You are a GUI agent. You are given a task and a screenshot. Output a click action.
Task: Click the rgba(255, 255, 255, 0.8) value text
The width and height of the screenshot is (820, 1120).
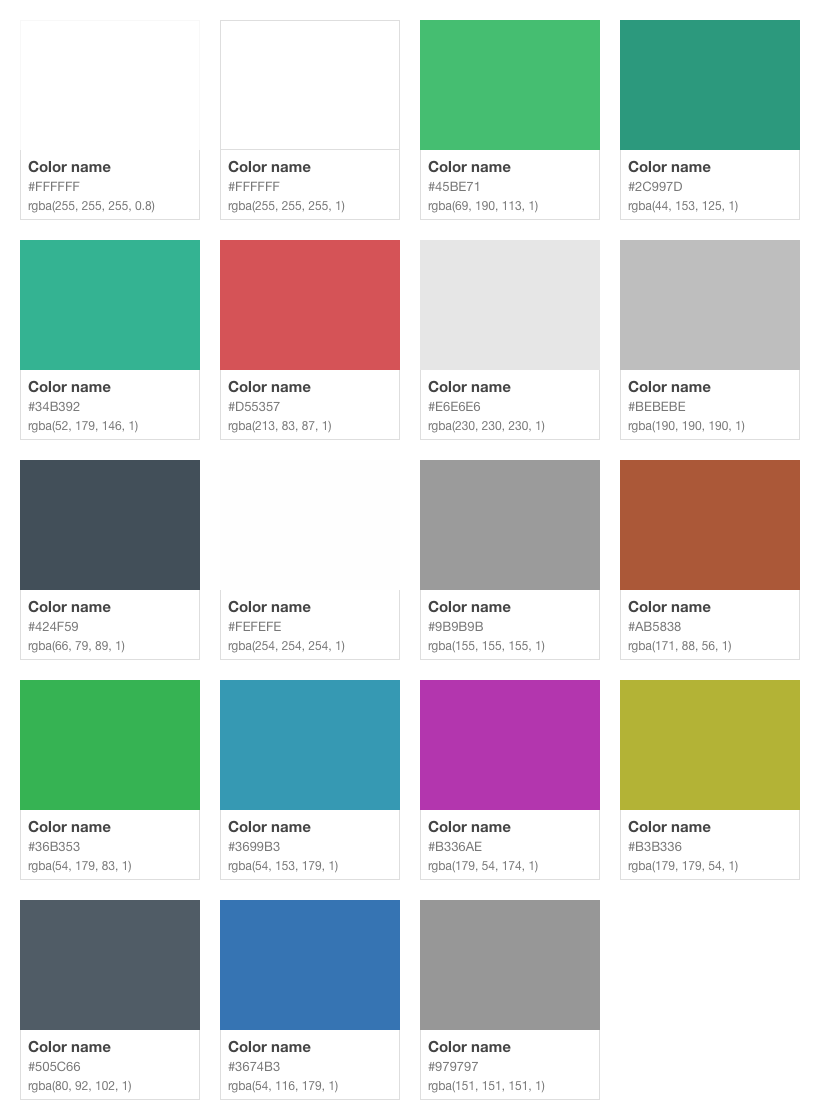91,206
